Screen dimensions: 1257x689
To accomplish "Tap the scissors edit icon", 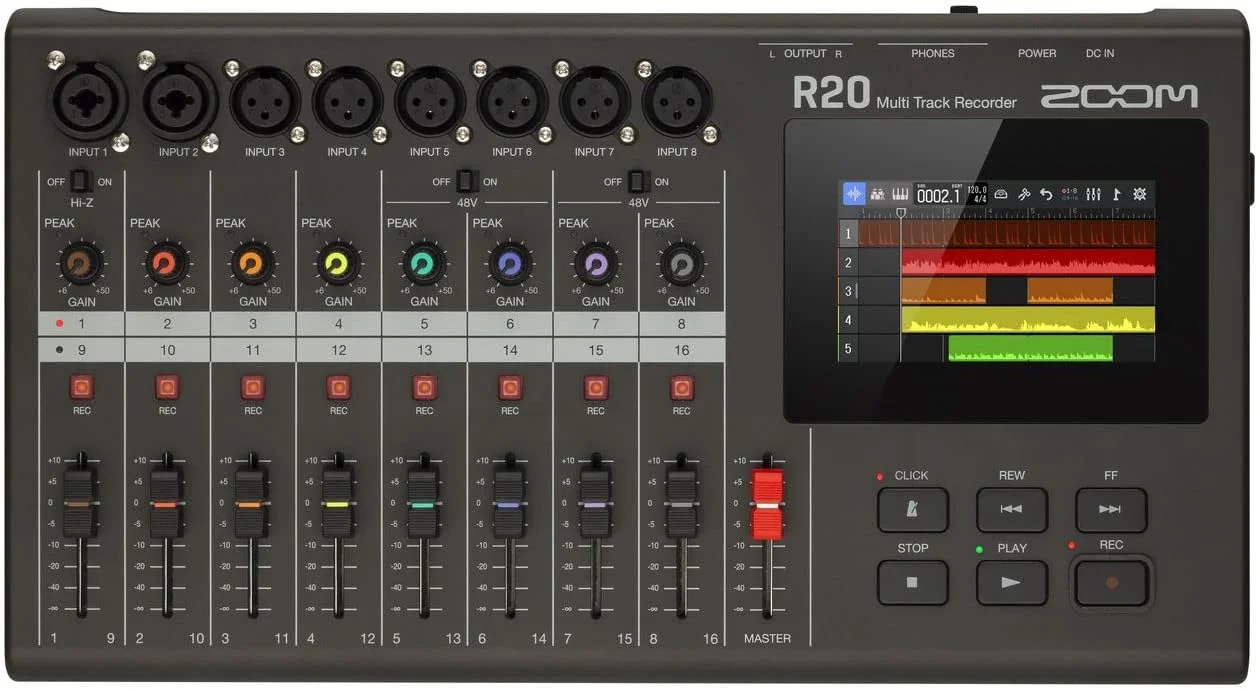I will click(x=1023, y=194).
